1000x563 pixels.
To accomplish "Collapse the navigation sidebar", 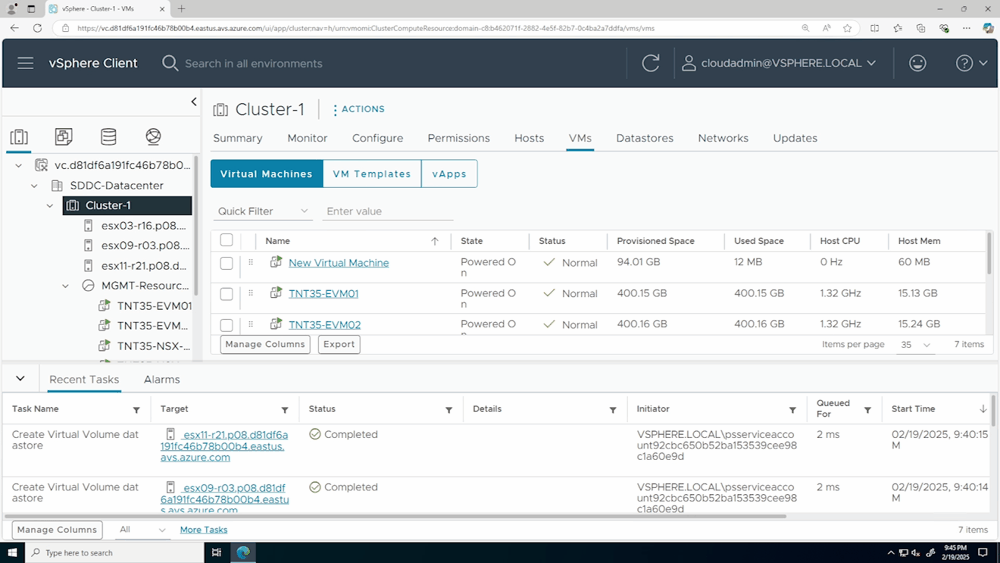I will pyautogui.click(x=194, y=101).
